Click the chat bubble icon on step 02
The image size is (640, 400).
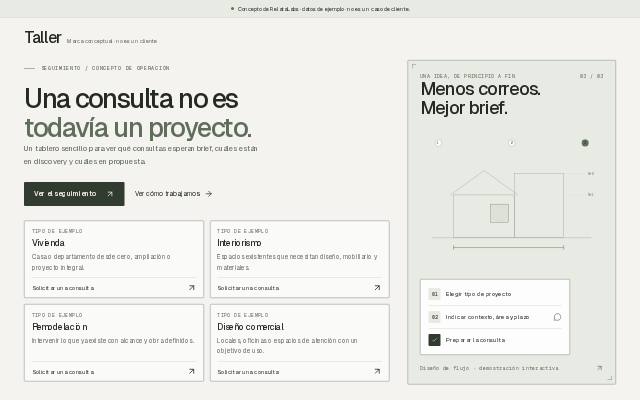coord(557,317)
